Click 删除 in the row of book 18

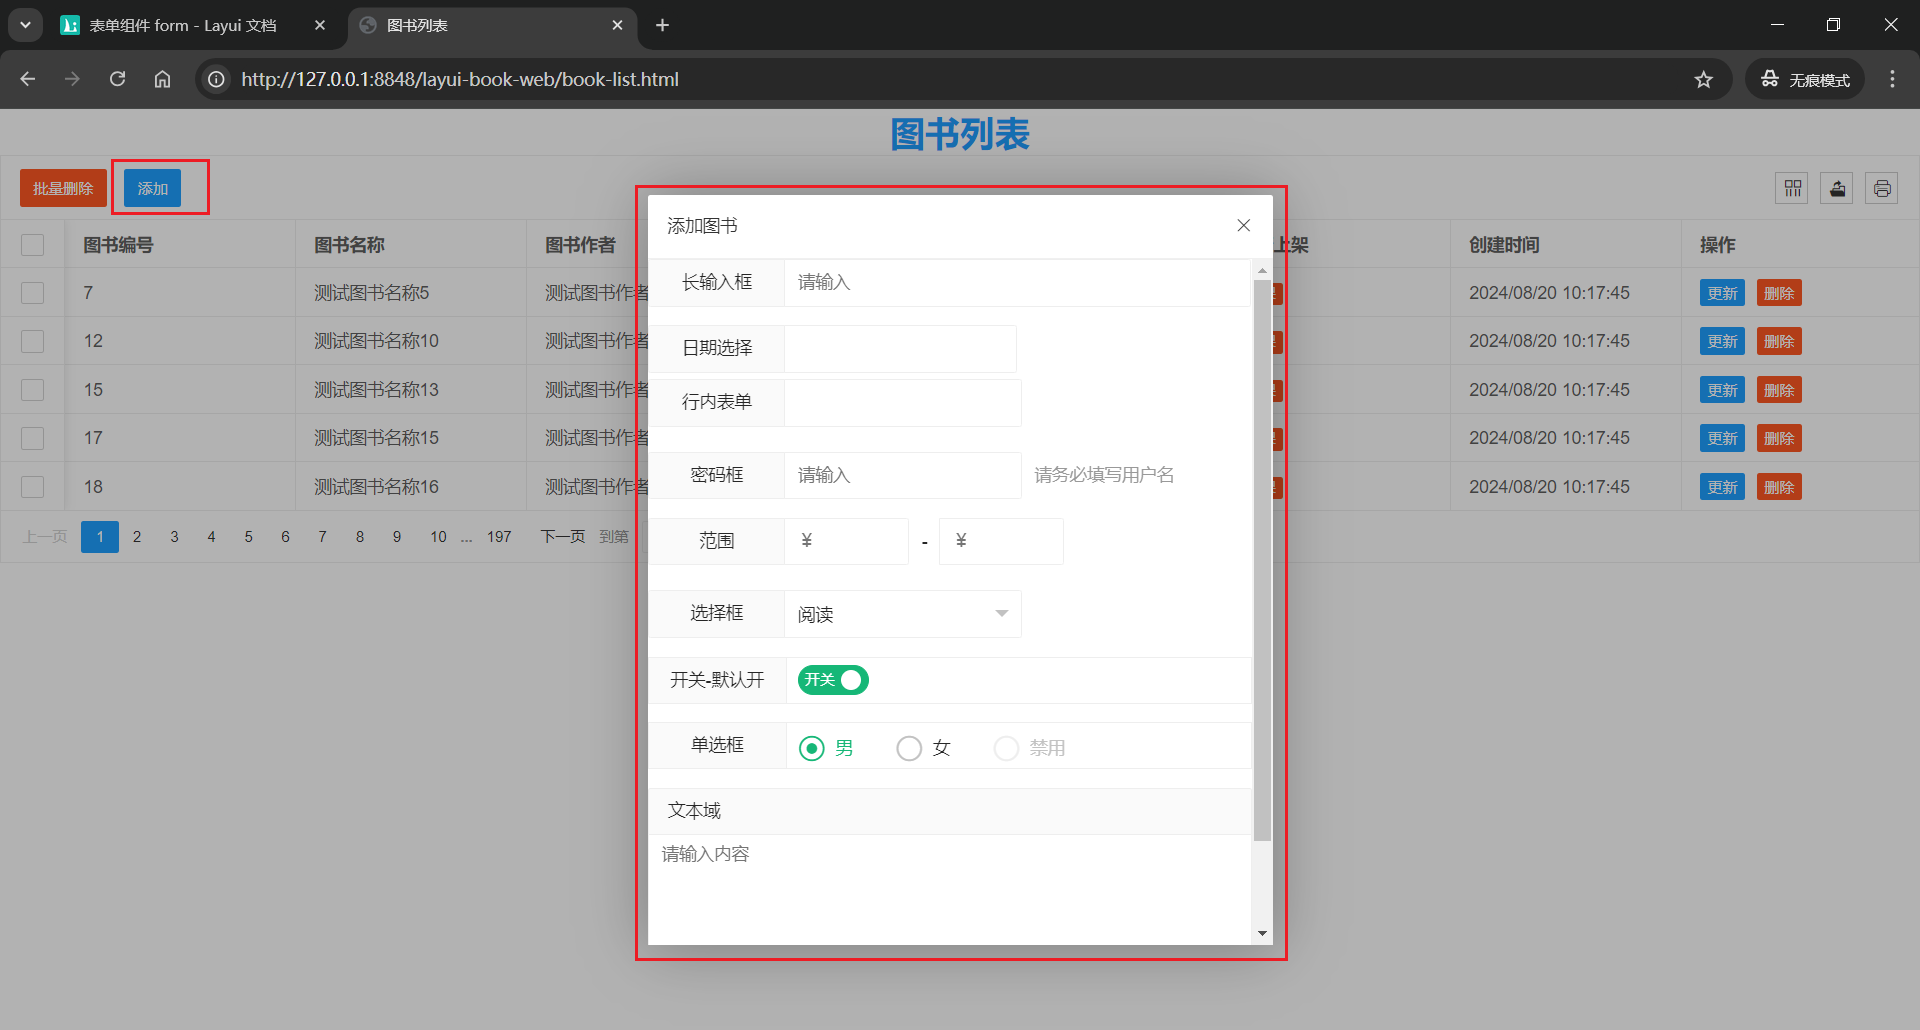[1779, 487]
